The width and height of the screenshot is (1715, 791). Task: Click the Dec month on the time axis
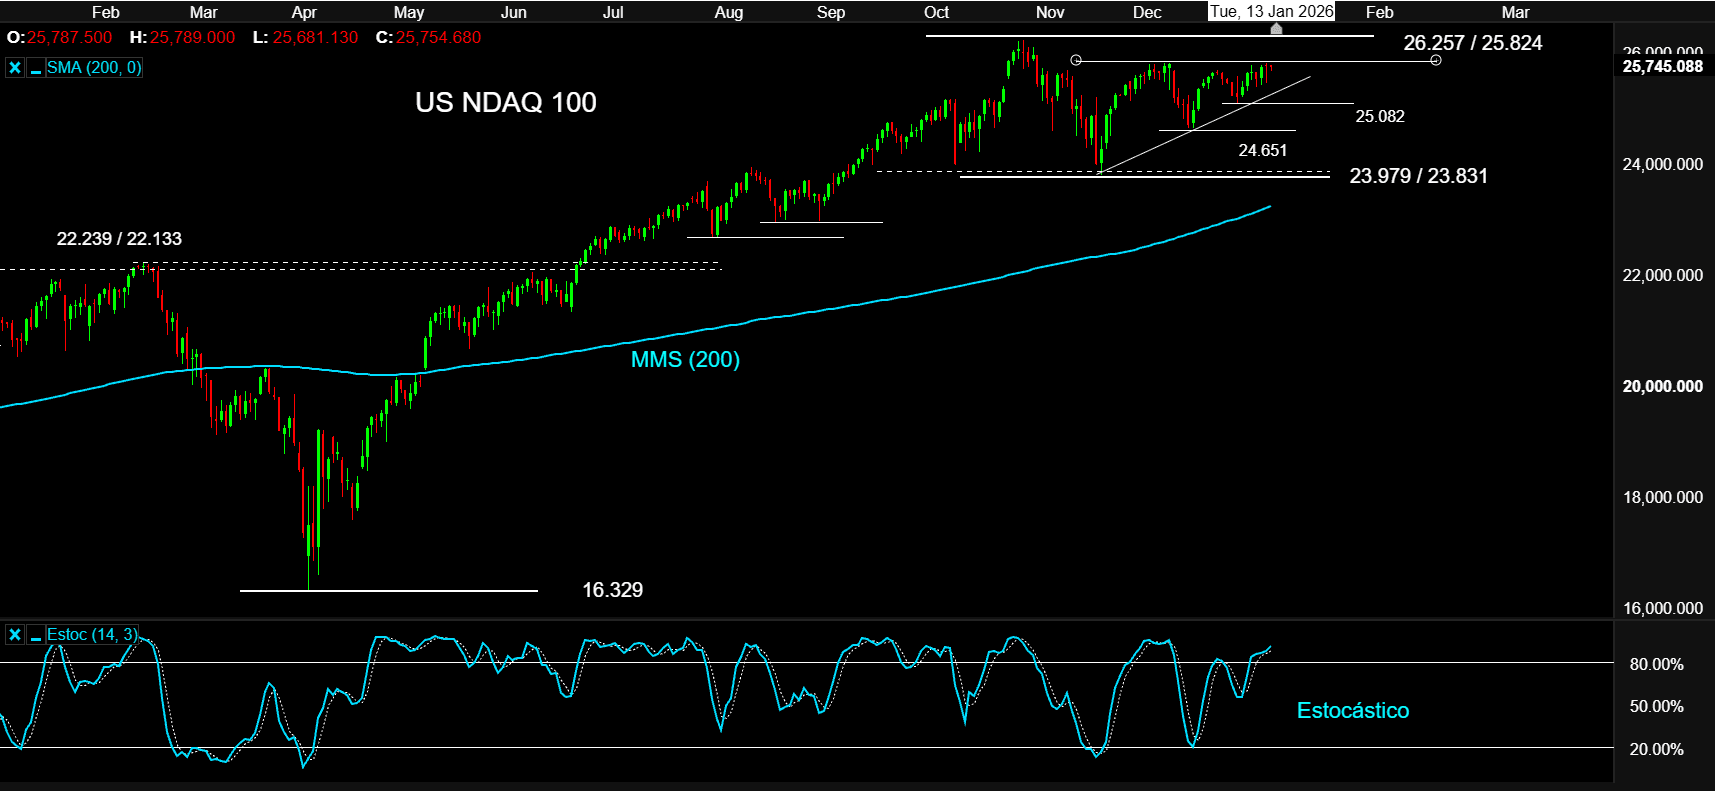coord(1147,12)
